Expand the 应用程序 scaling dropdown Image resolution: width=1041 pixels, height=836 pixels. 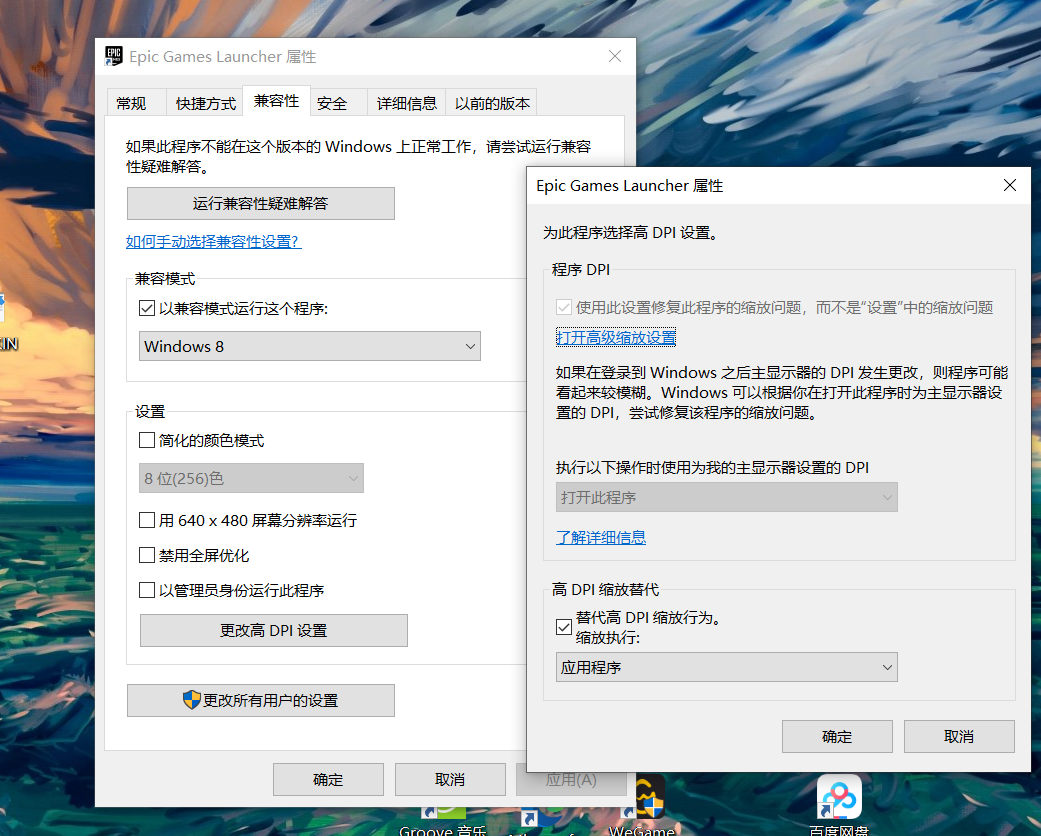point(726,667)
